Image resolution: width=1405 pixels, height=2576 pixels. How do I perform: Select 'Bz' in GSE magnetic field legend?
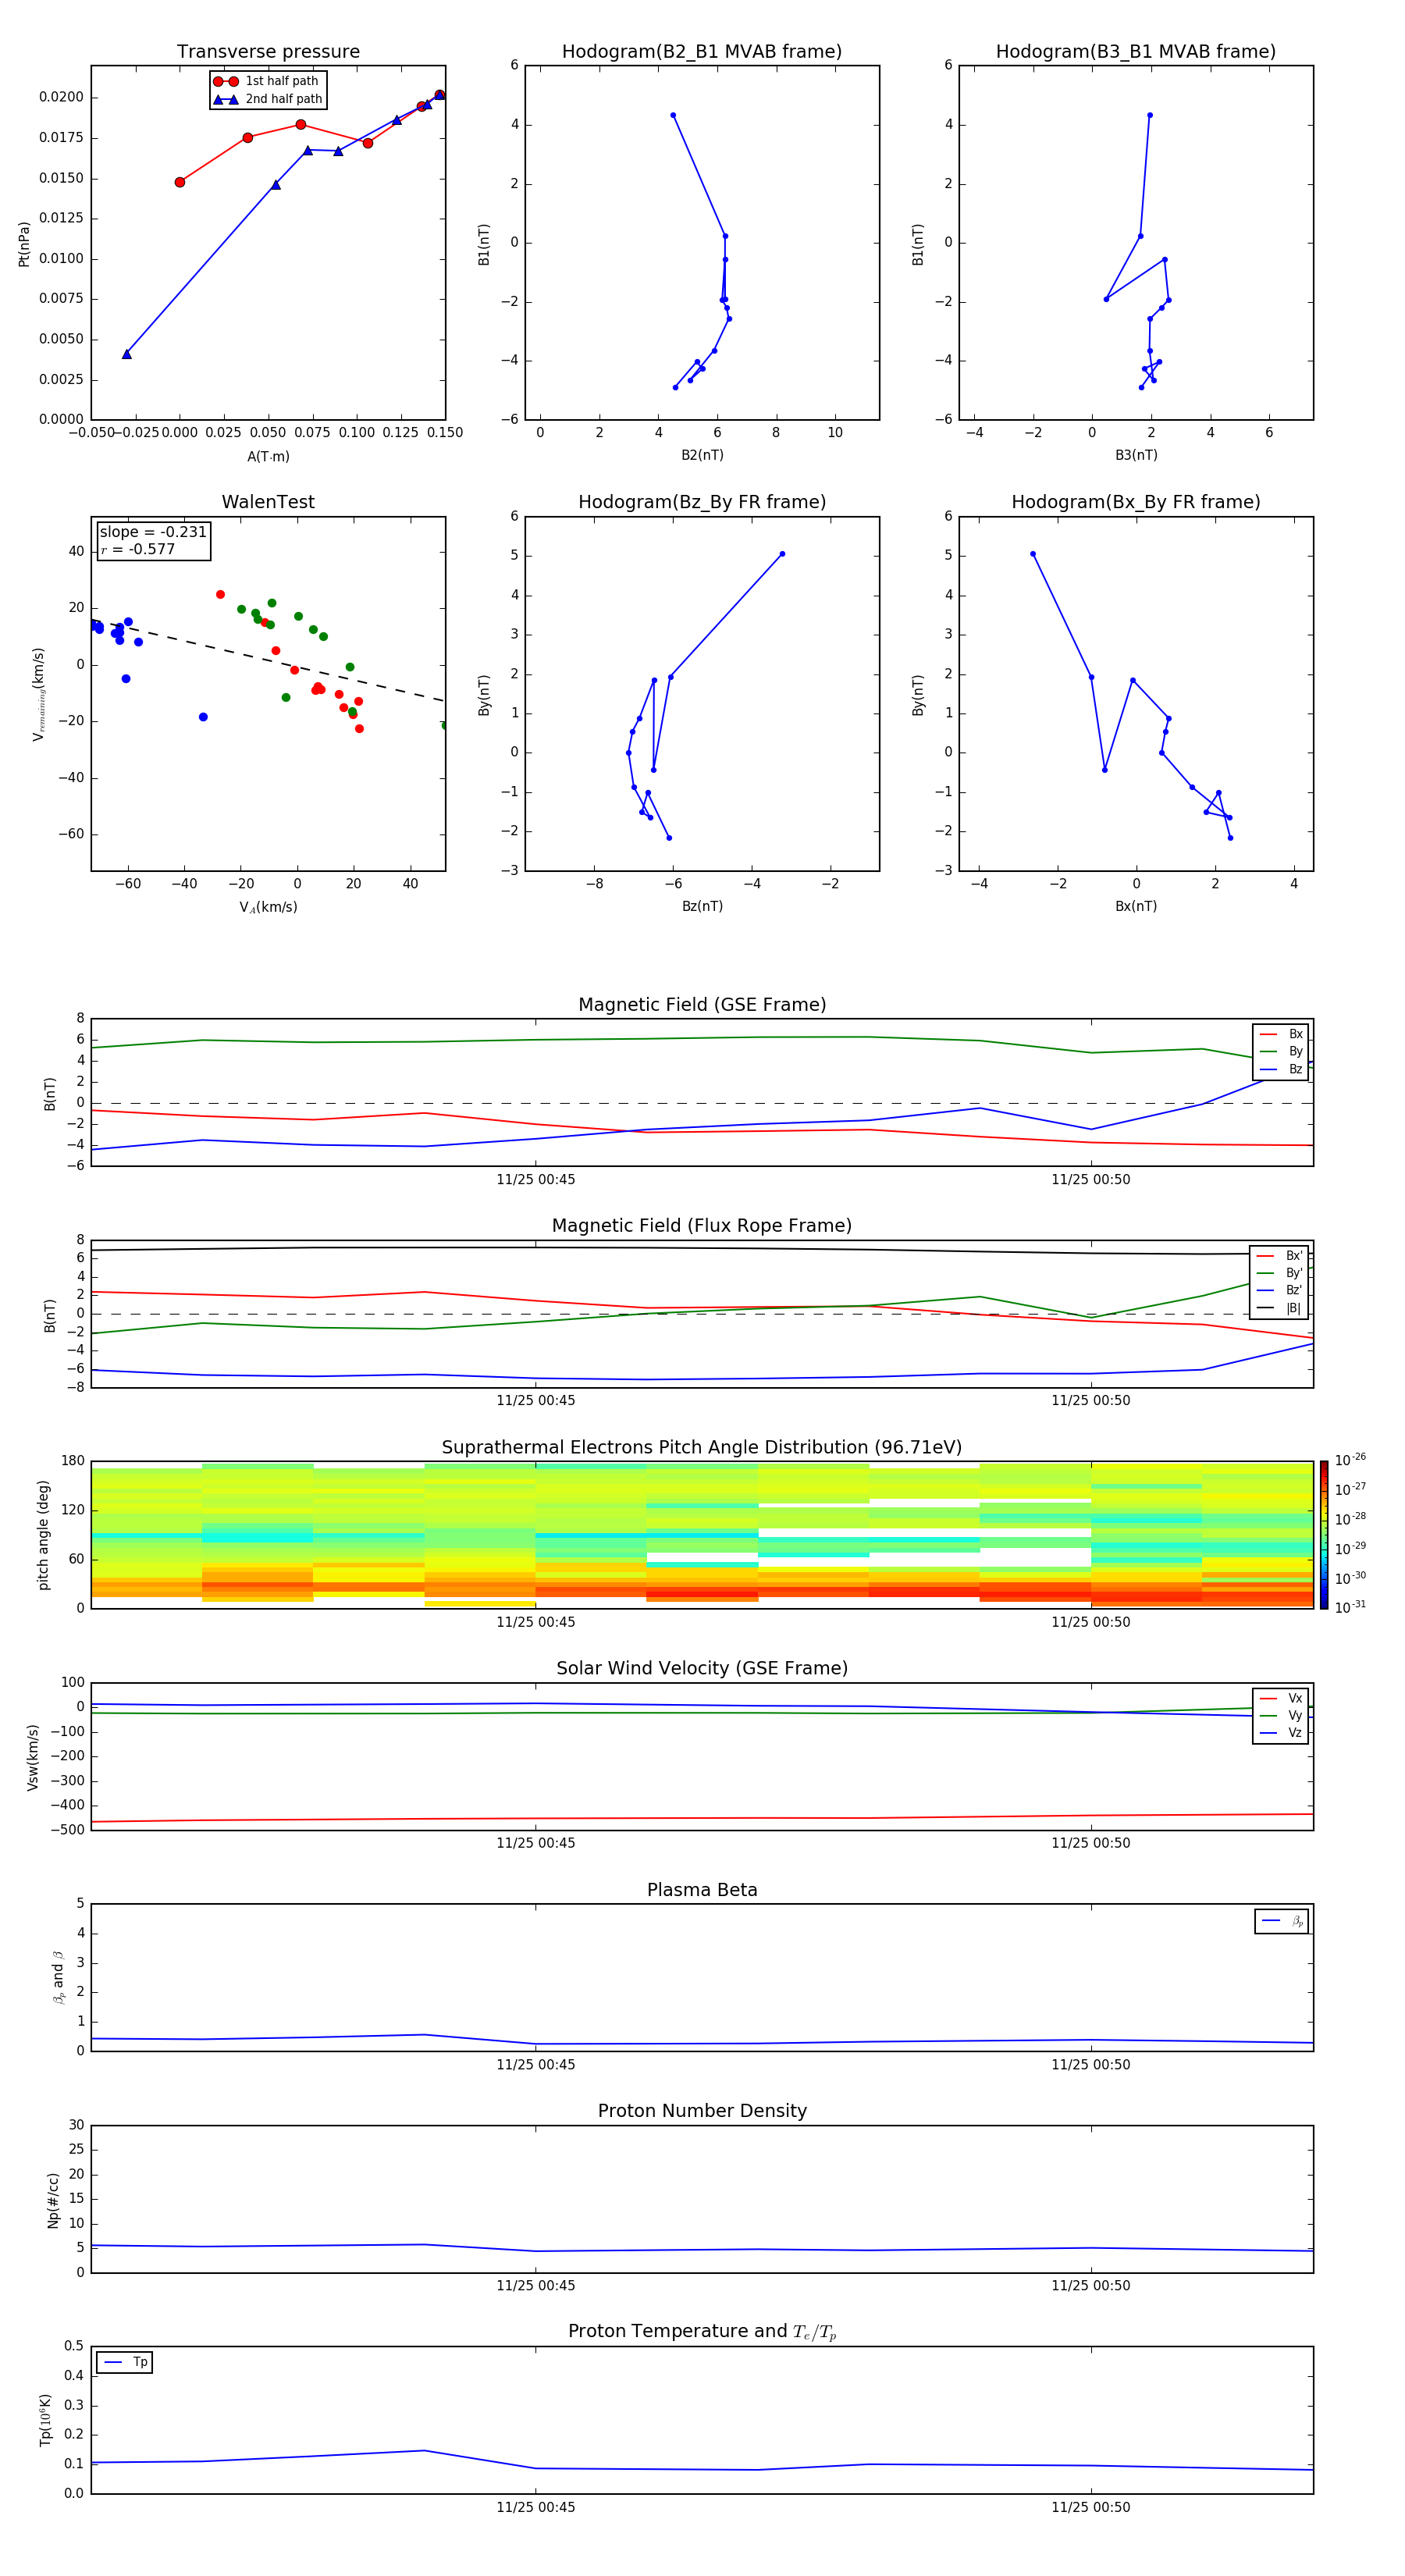click(1282, 1069)
